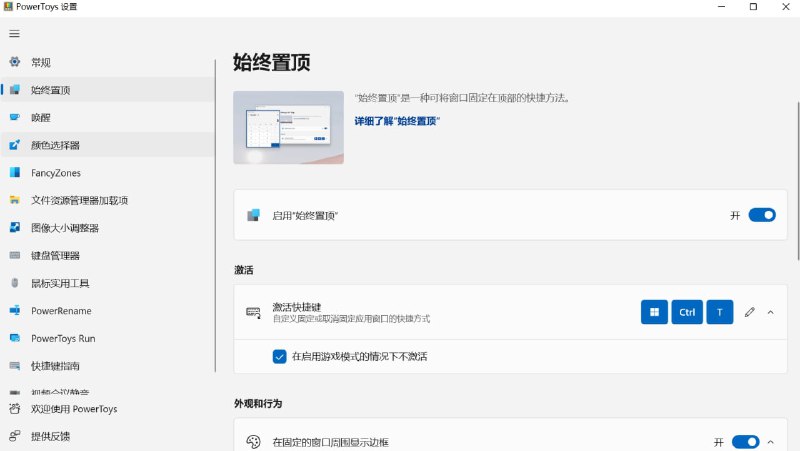Select 文件资源管理器加载项 in the sidebar
The image size is (800, 451).
click(107, 200)
